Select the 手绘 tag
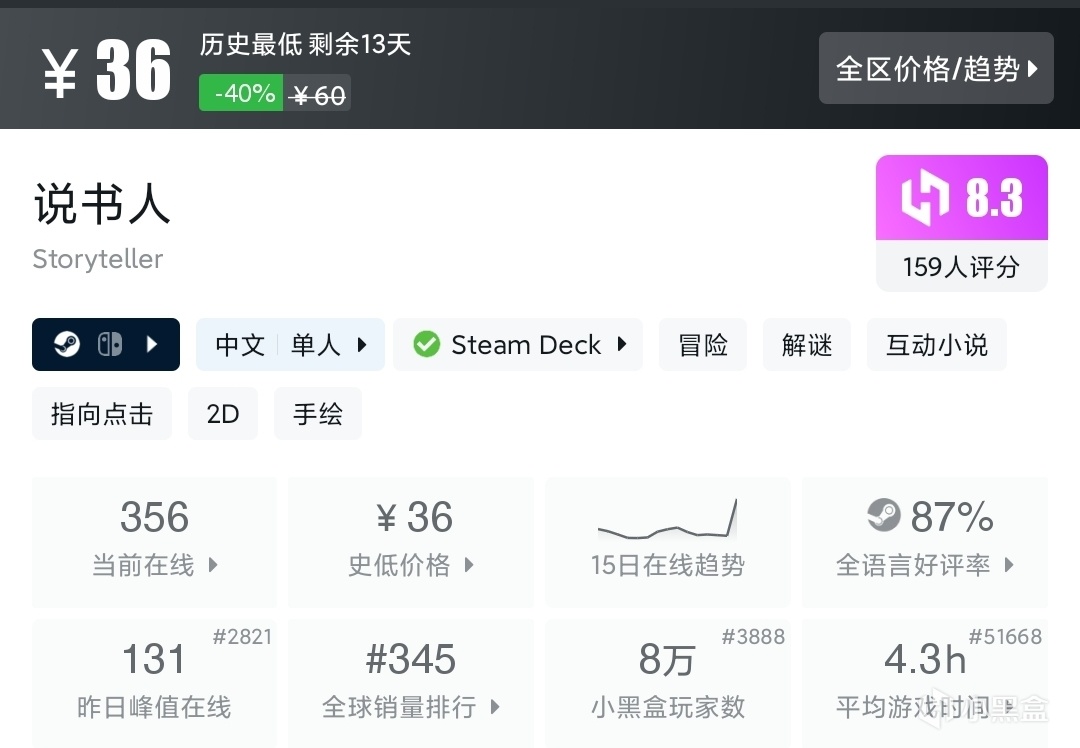 coord(318,414)
